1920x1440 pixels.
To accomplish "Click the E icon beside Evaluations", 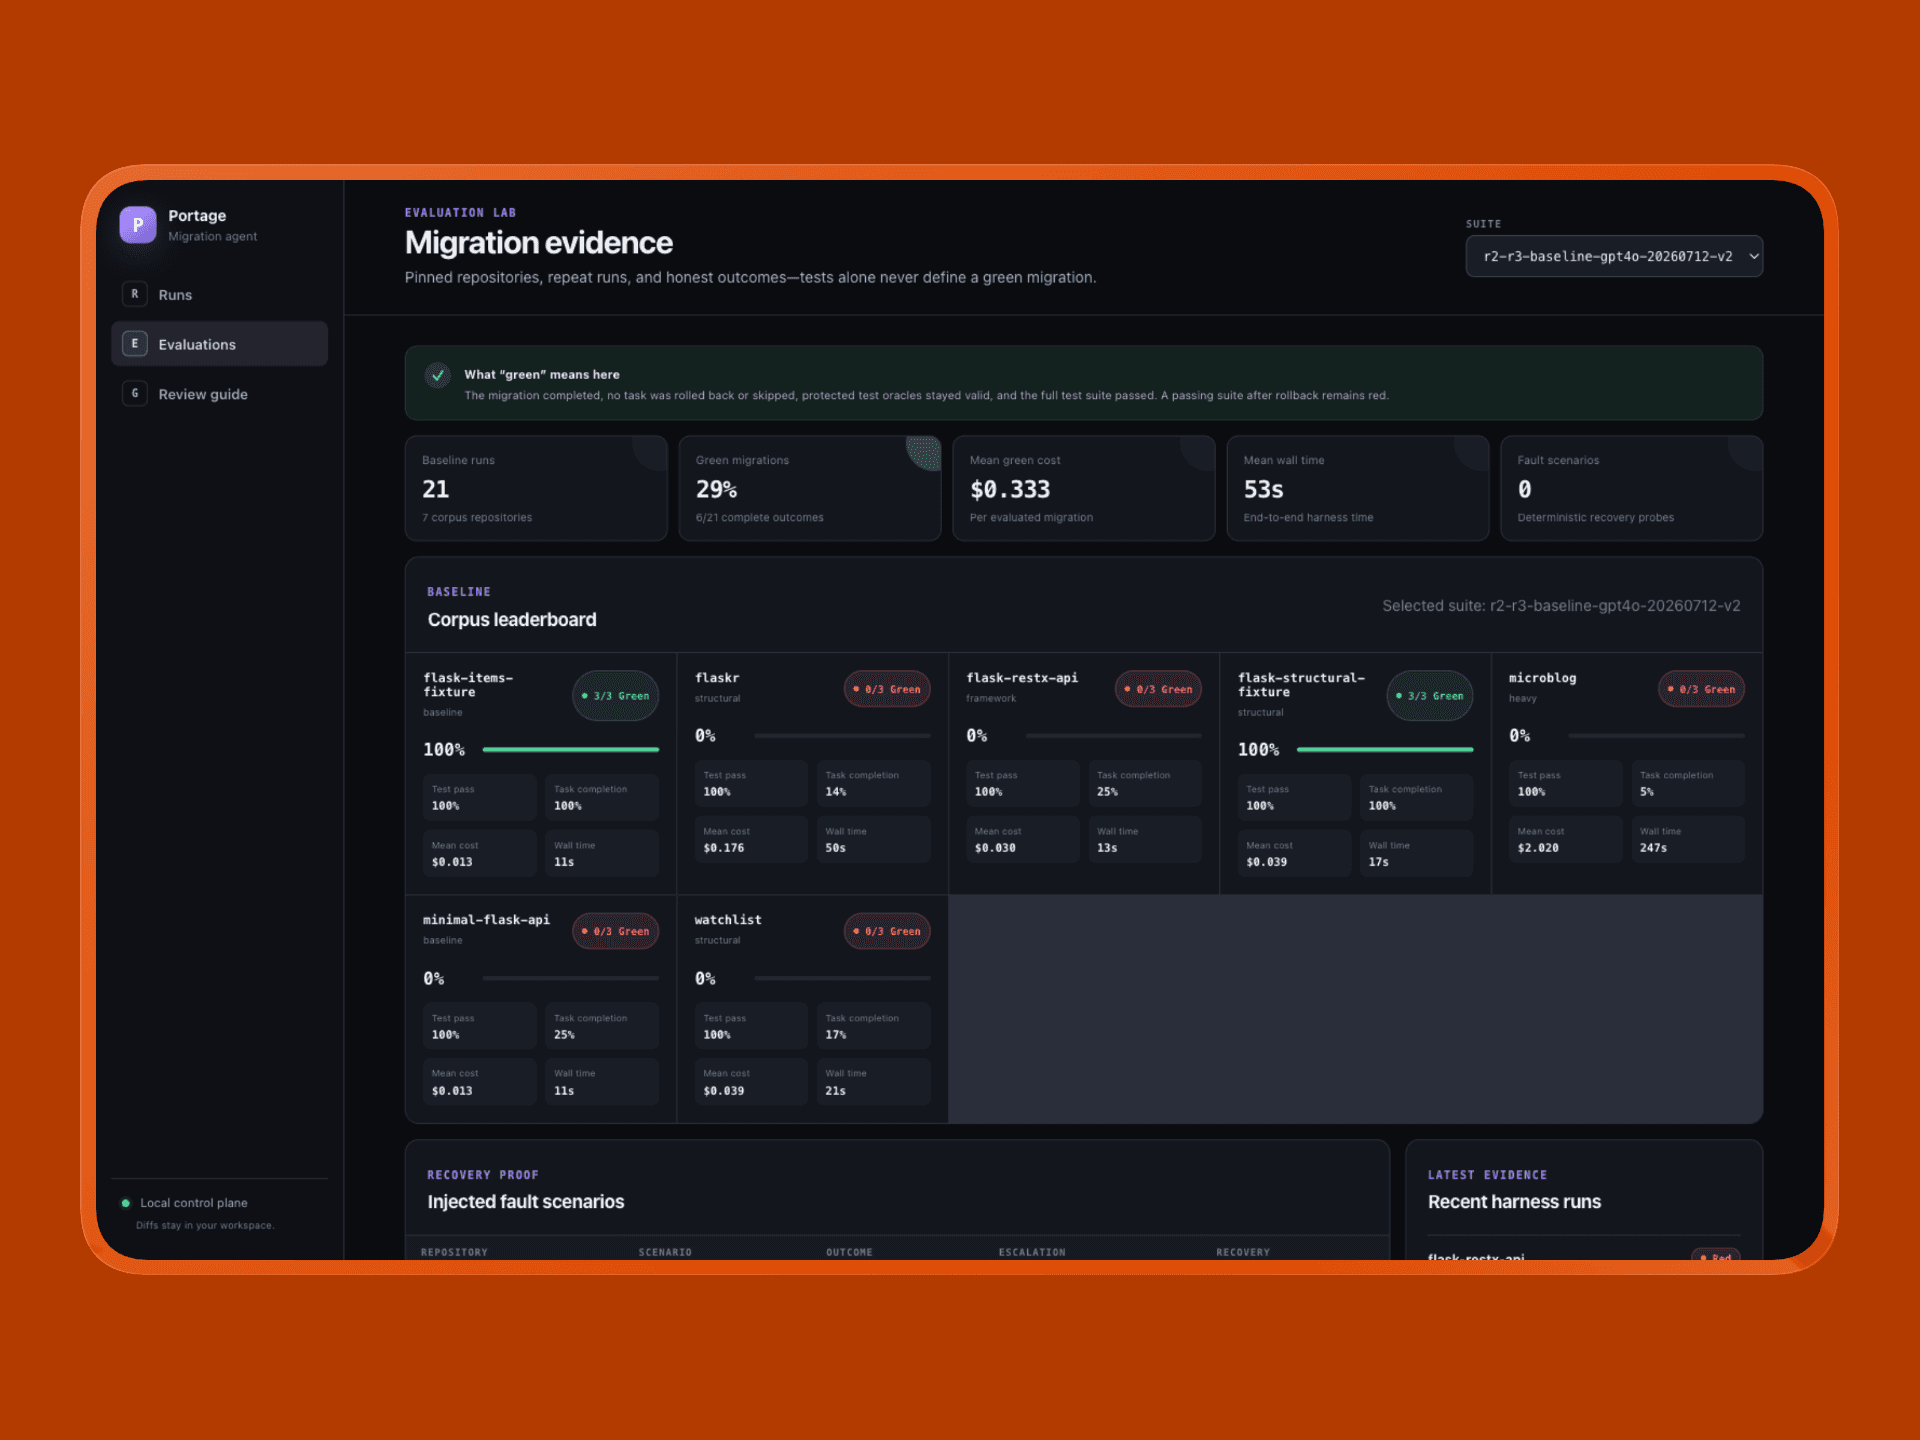I will point(135,344).
